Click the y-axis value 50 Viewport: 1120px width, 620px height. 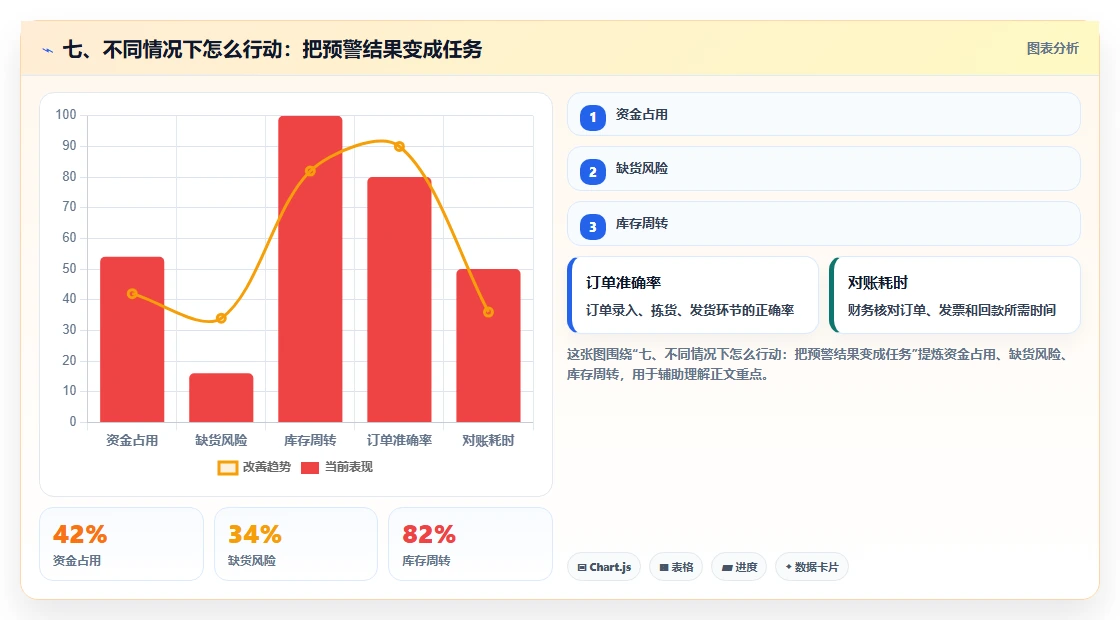69,269
